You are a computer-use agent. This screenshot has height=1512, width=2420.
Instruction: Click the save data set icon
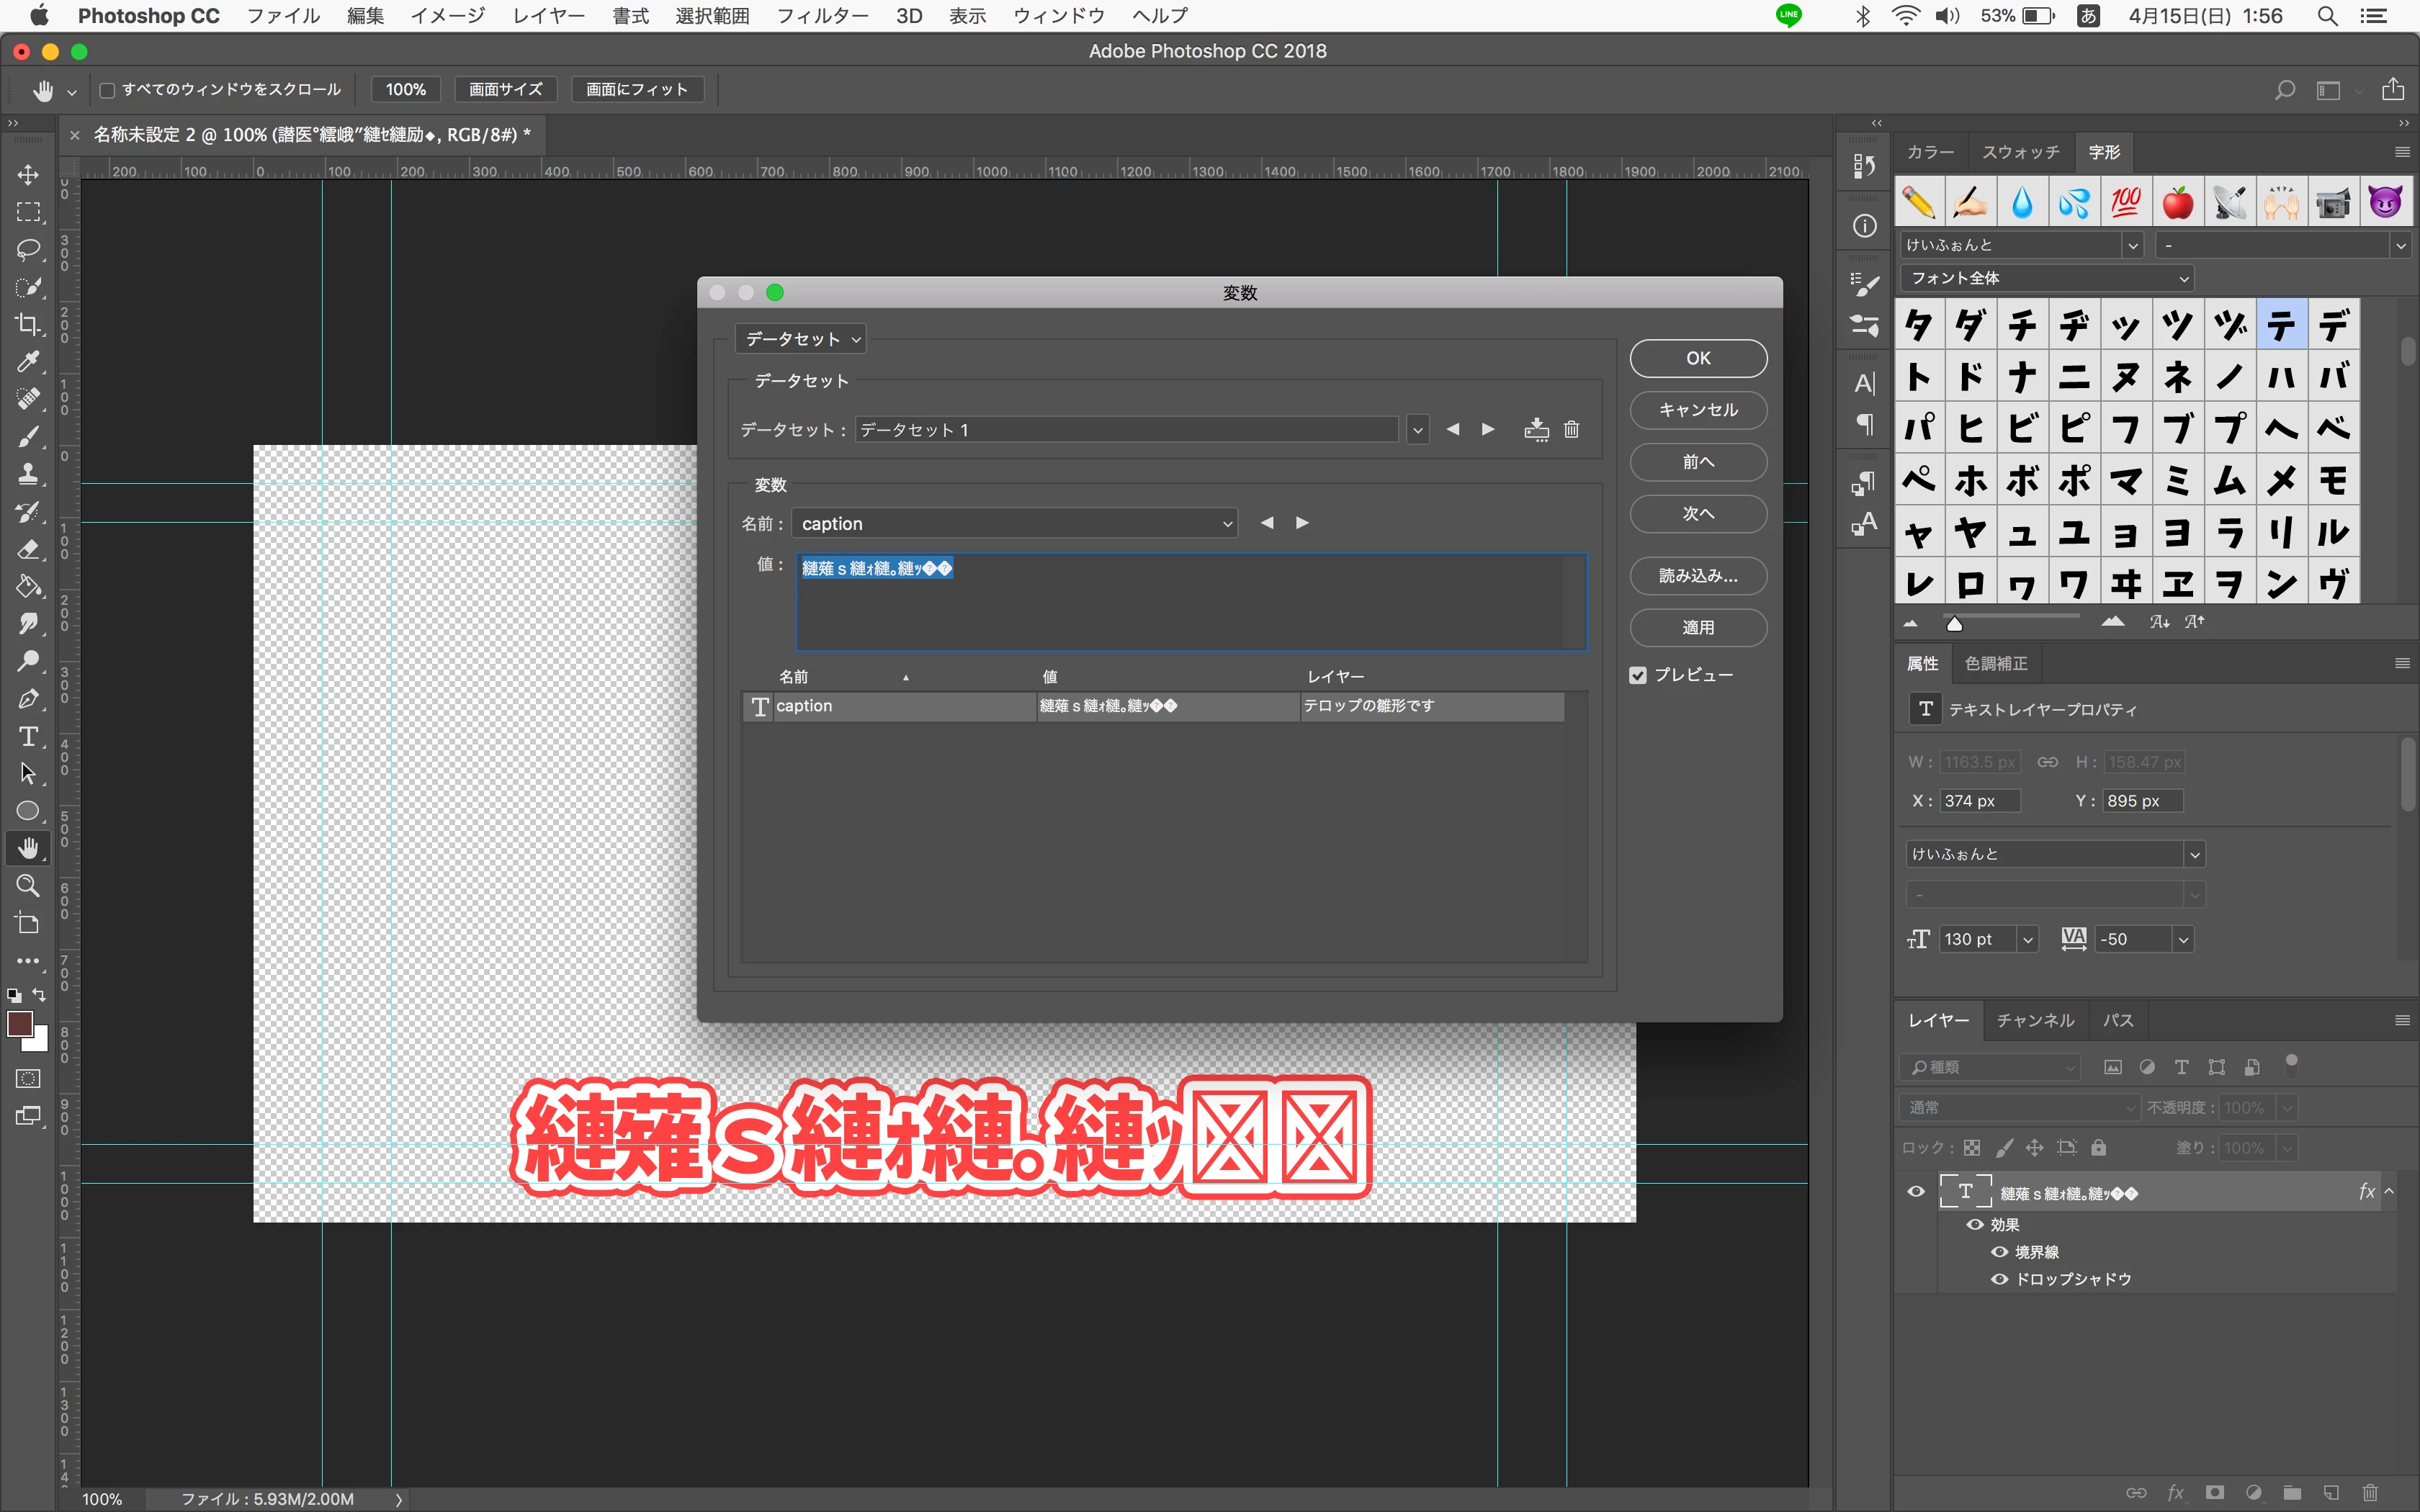pyautogui.click(x=1536, y=429)
